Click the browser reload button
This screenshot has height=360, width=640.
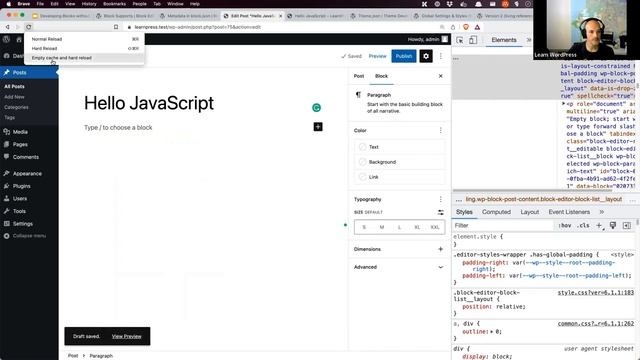tap(29, 27)
